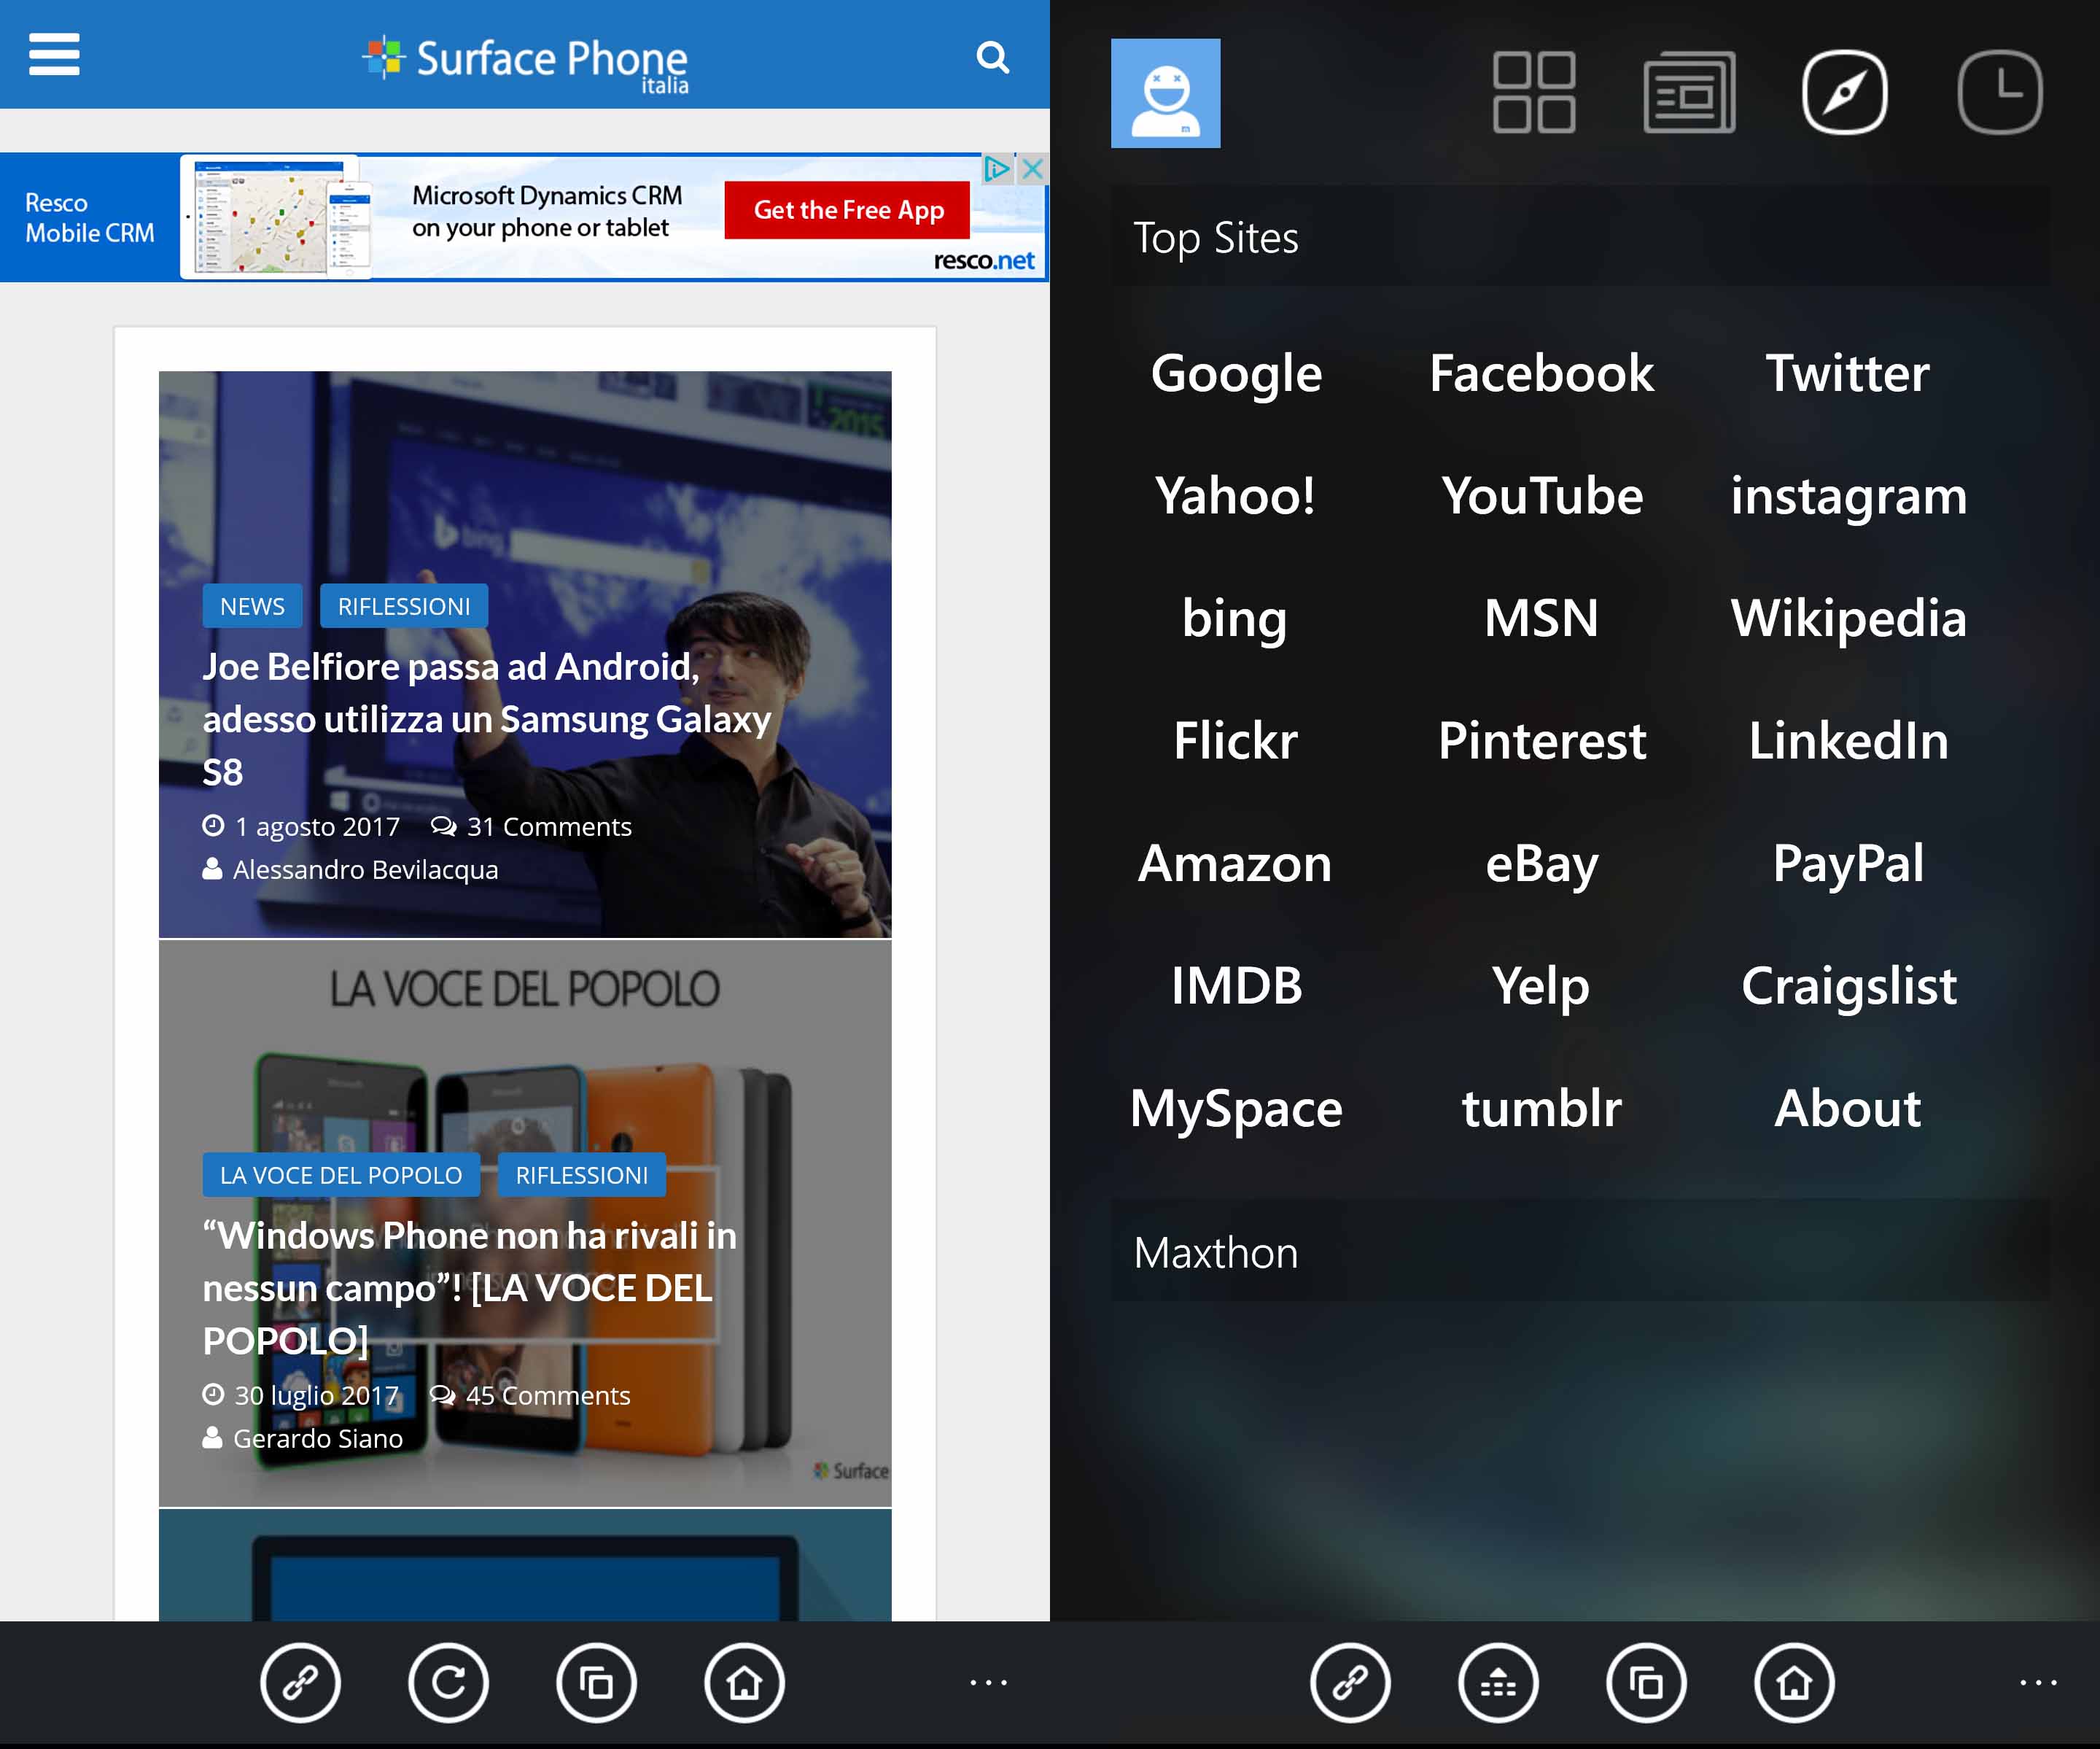Screen dimensions: 2100x1749
Task: Open About from Top Sites
Action: [x=1848, y=1109]
